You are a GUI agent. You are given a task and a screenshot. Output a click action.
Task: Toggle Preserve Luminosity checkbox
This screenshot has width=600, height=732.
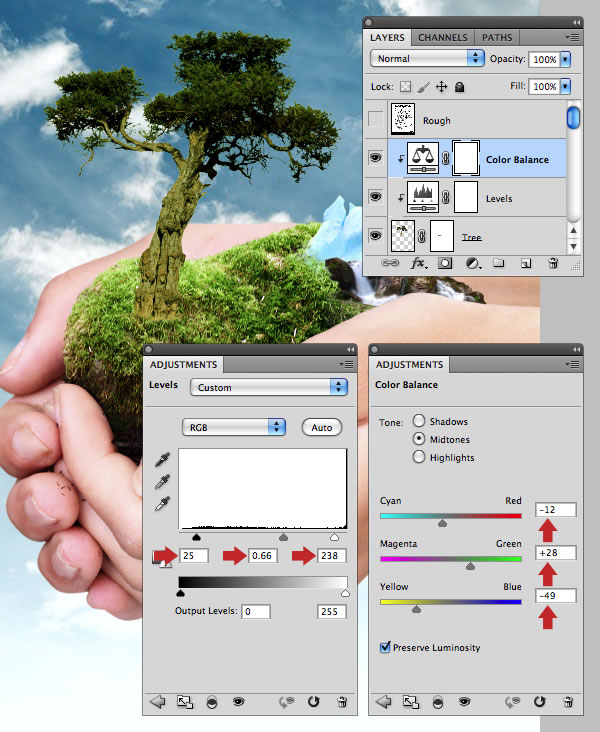[x=385, y=647]
